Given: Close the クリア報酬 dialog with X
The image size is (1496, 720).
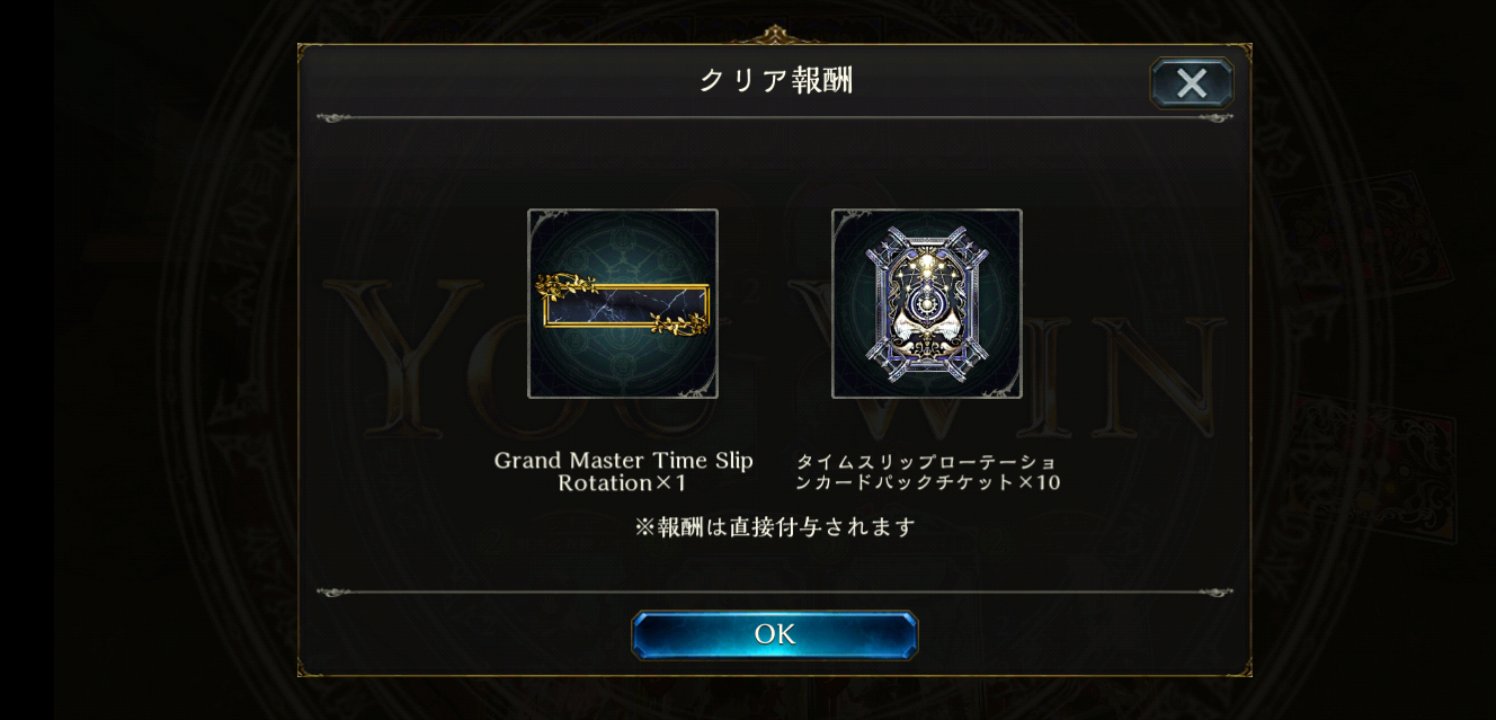Looking at the screenshot, I should pos(1191,82).
